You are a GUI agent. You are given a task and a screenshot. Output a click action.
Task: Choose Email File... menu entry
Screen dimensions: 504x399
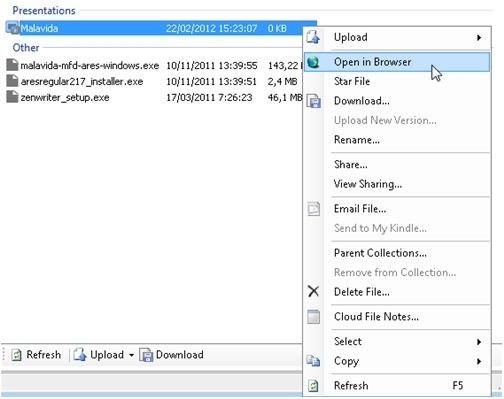[397, 209]
